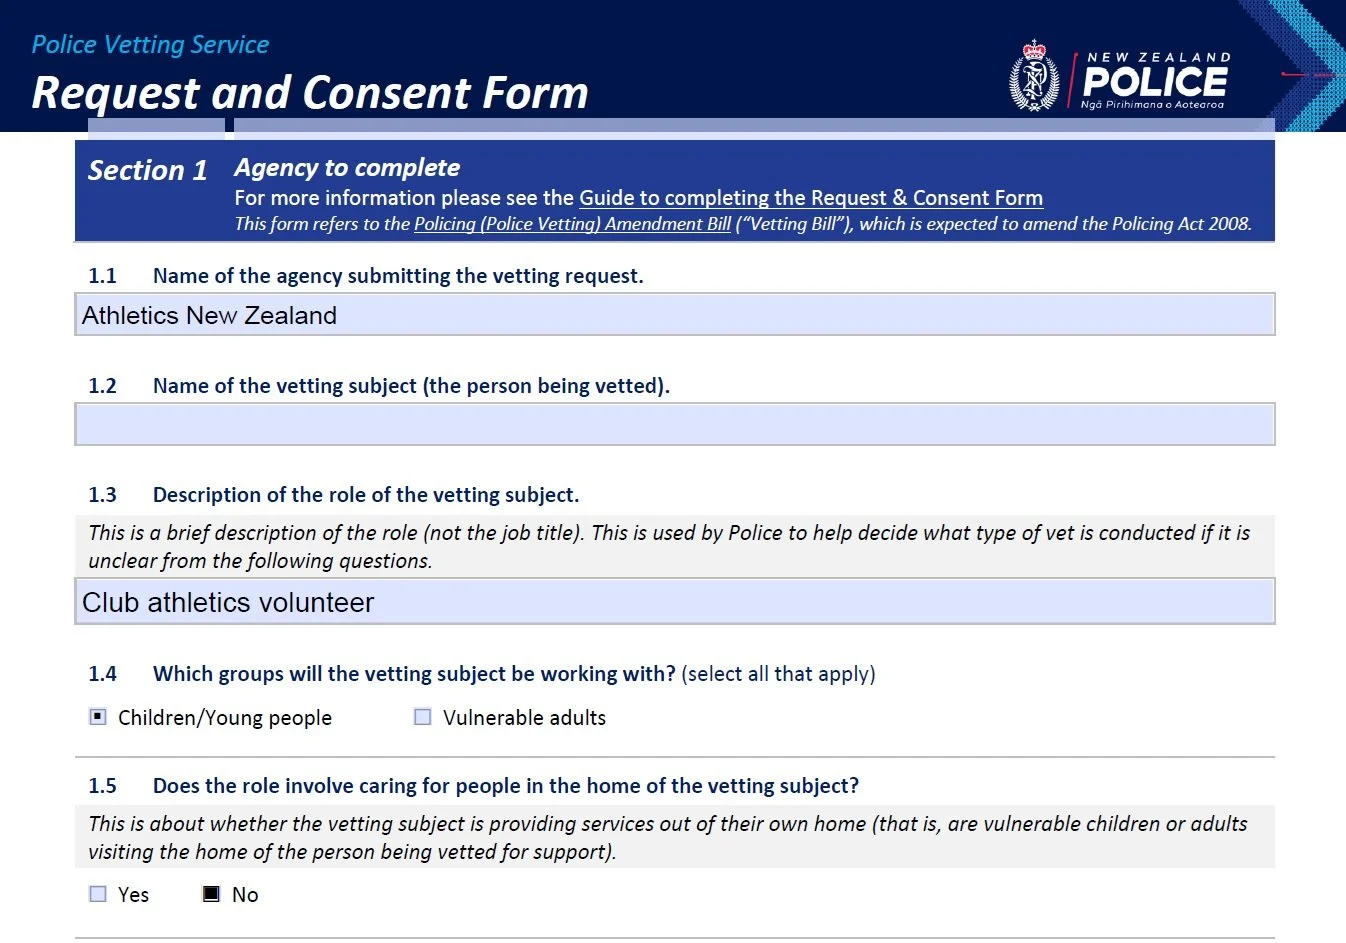Click the empty vetting subject name field
The height and width of the screenshot is (943, 1346).
675,424
